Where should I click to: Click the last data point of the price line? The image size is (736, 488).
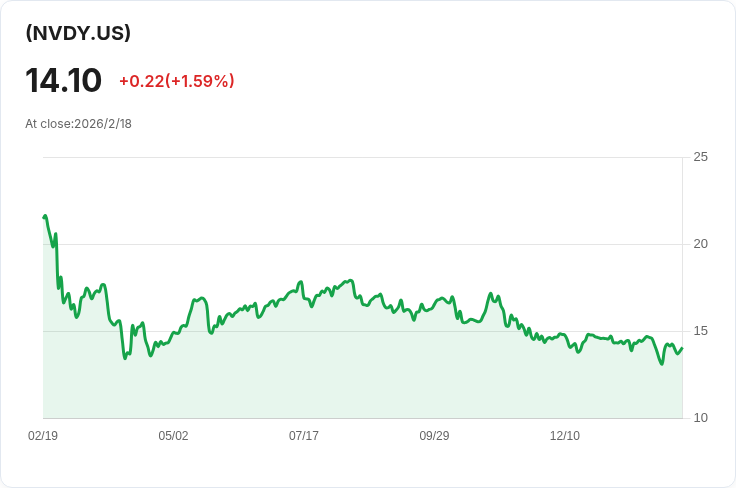(x=681, y=348)
